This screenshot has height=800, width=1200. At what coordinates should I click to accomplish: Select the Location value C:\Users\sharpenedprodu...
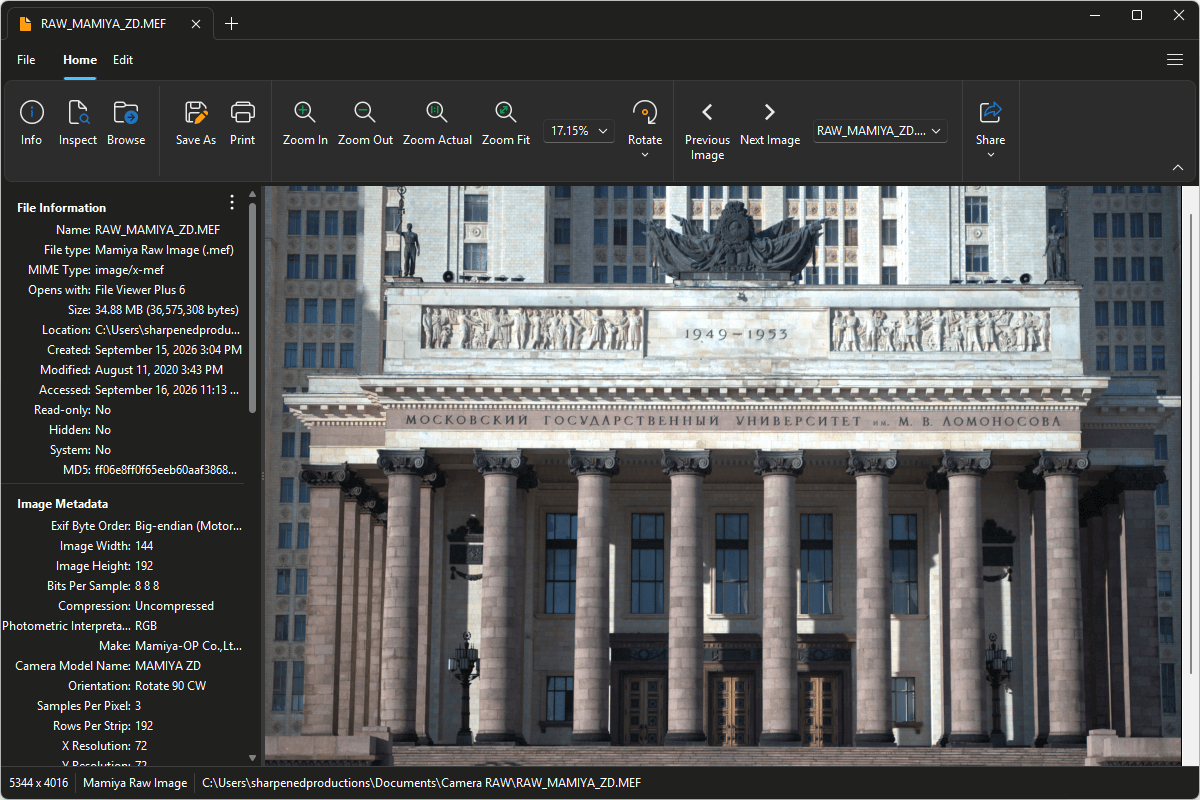click(x=168, y=330)
